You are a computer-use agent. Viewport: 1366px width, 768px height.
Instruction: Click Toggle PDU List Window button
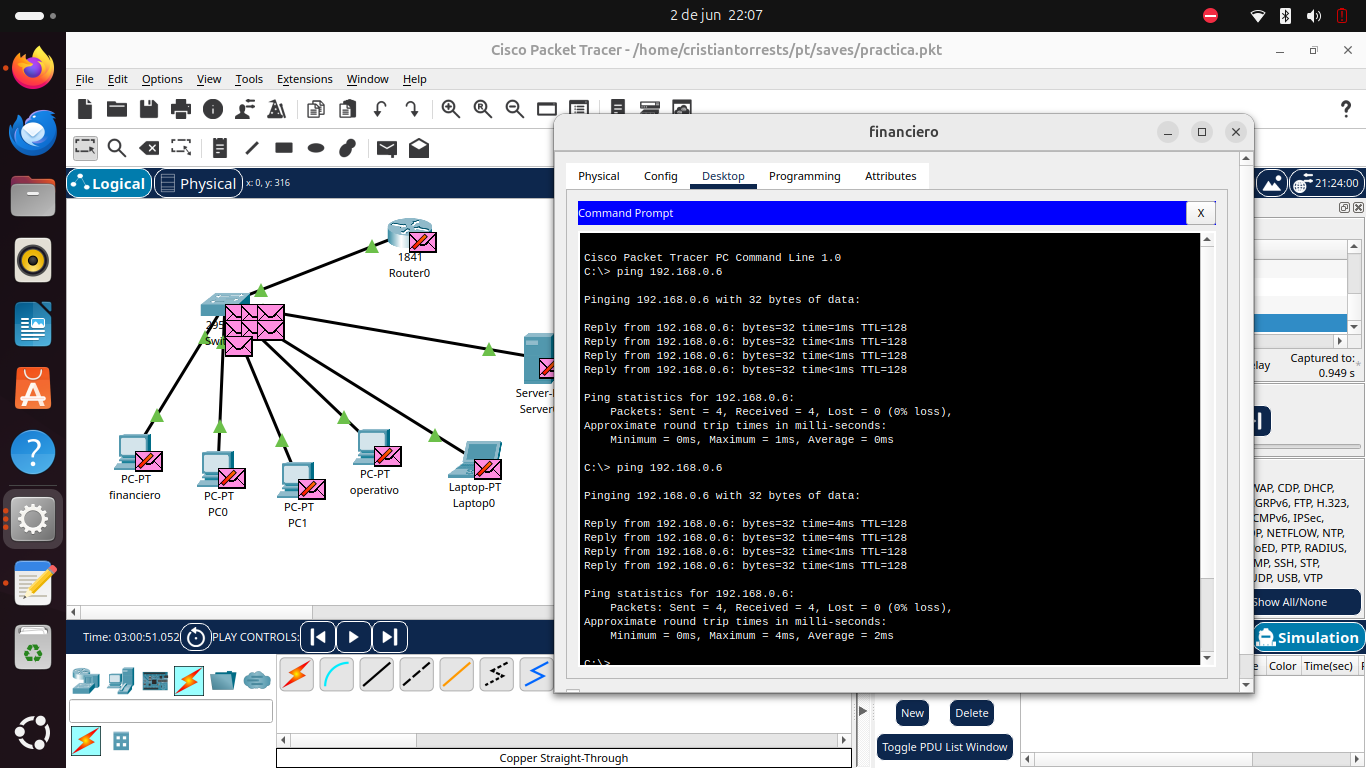coord(945,747)
